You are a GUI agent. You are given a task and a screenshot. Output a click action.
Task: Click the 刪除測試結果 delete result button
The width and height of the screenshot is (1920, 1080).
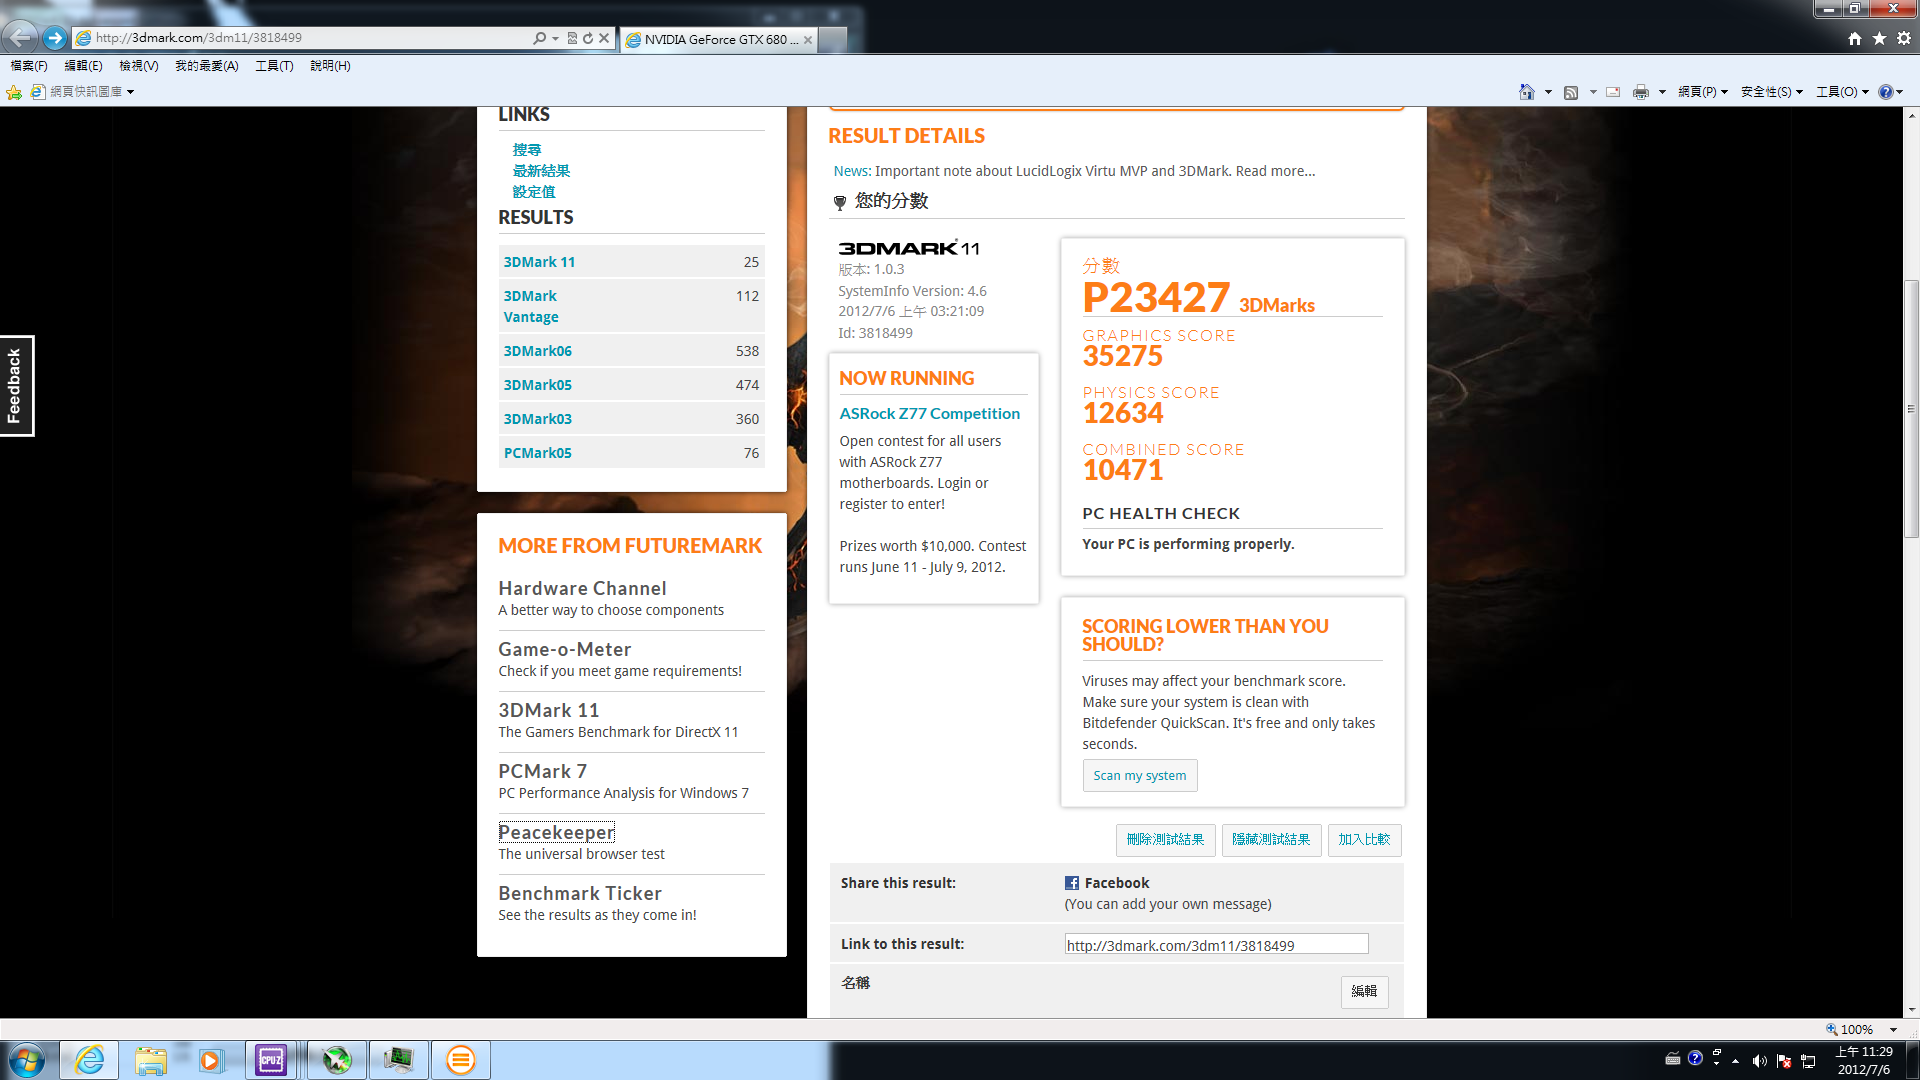1165,840
